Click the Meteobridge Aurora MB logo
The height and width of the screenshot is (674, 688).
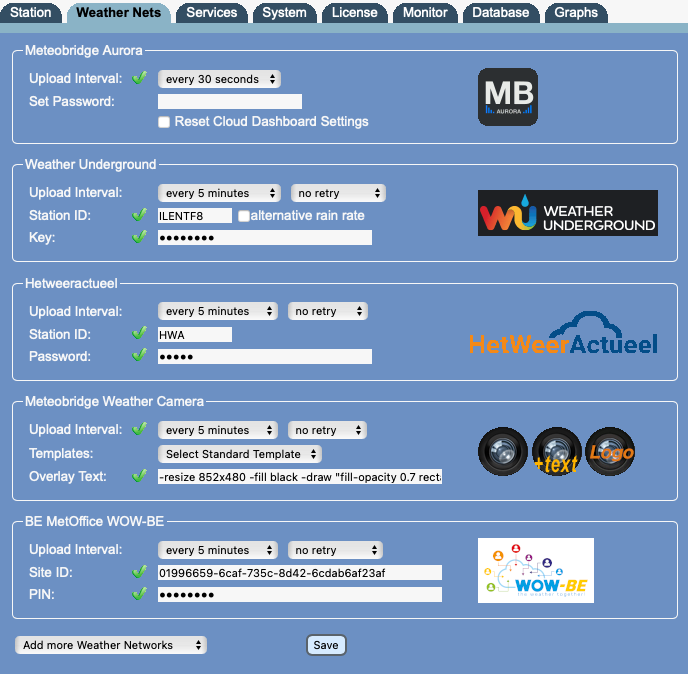point(507,96)
